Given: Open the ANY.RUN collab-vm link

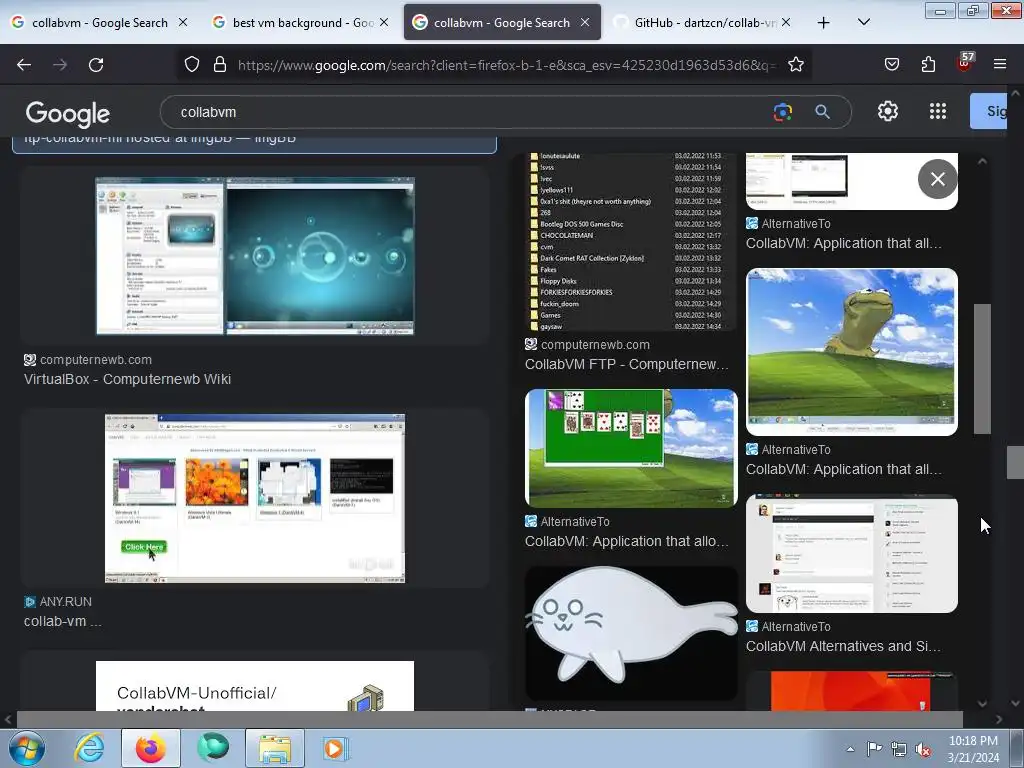Looking at the screenshot, I should pos(63,621).
